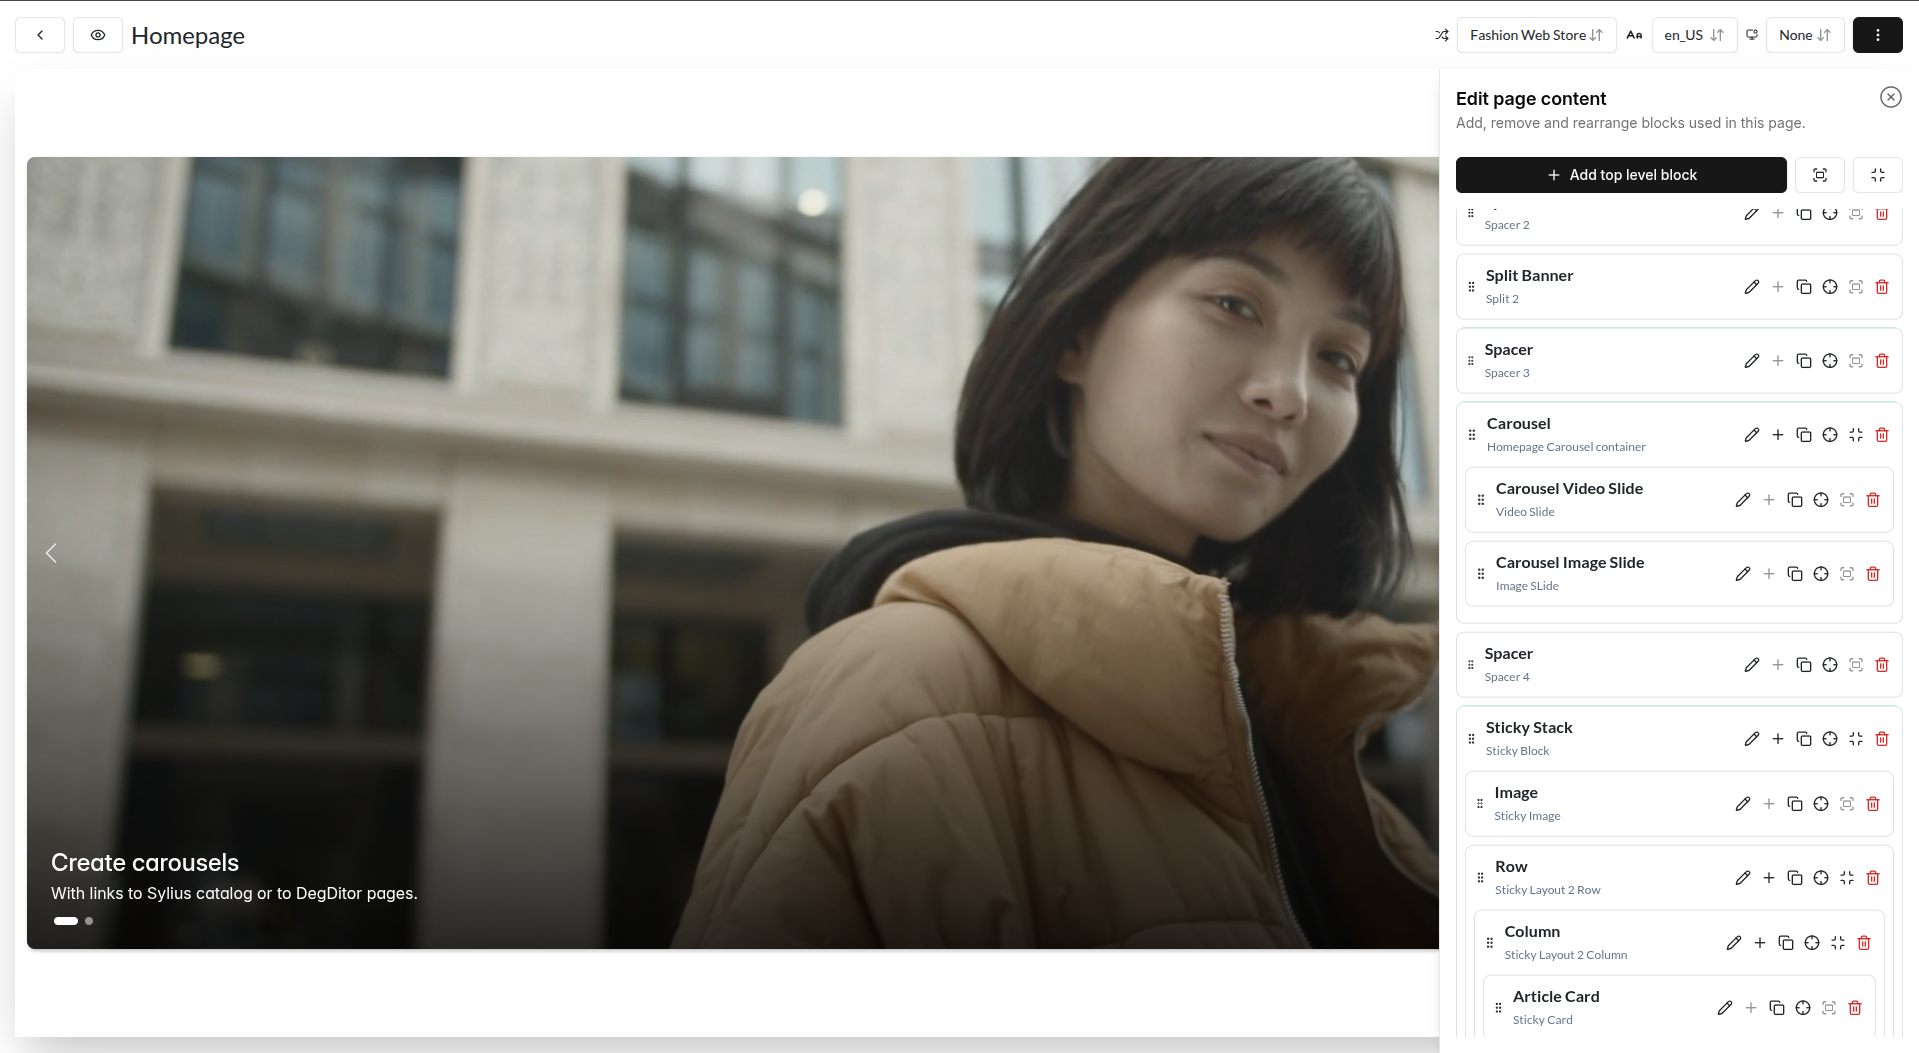Select the first carousel slide indicator pill
The width and height of the screenshot is (1919, 1053).
(66, 921)
